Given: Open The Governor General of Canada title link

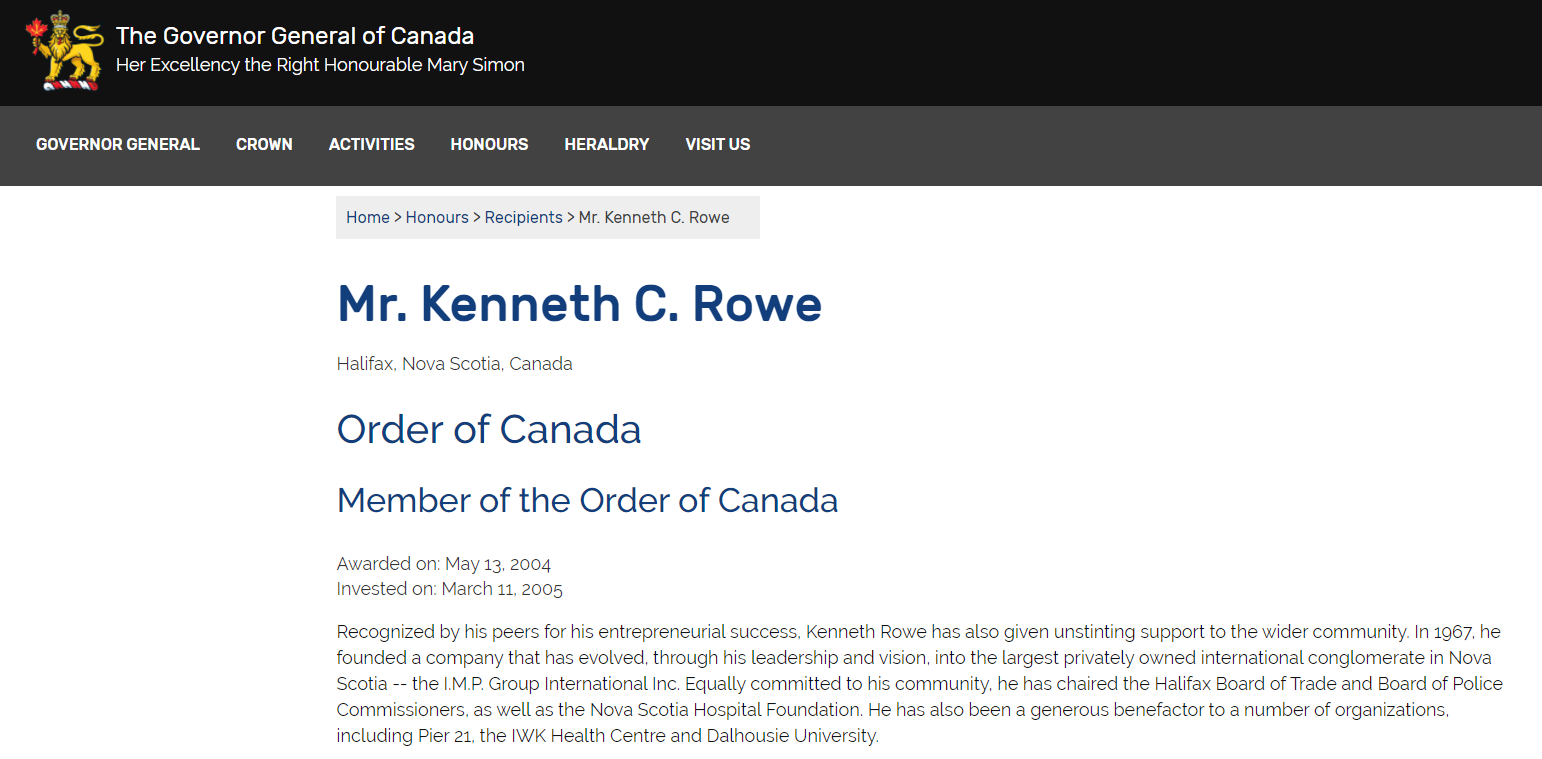Looking at the screenshot, I should click(295, 36).
